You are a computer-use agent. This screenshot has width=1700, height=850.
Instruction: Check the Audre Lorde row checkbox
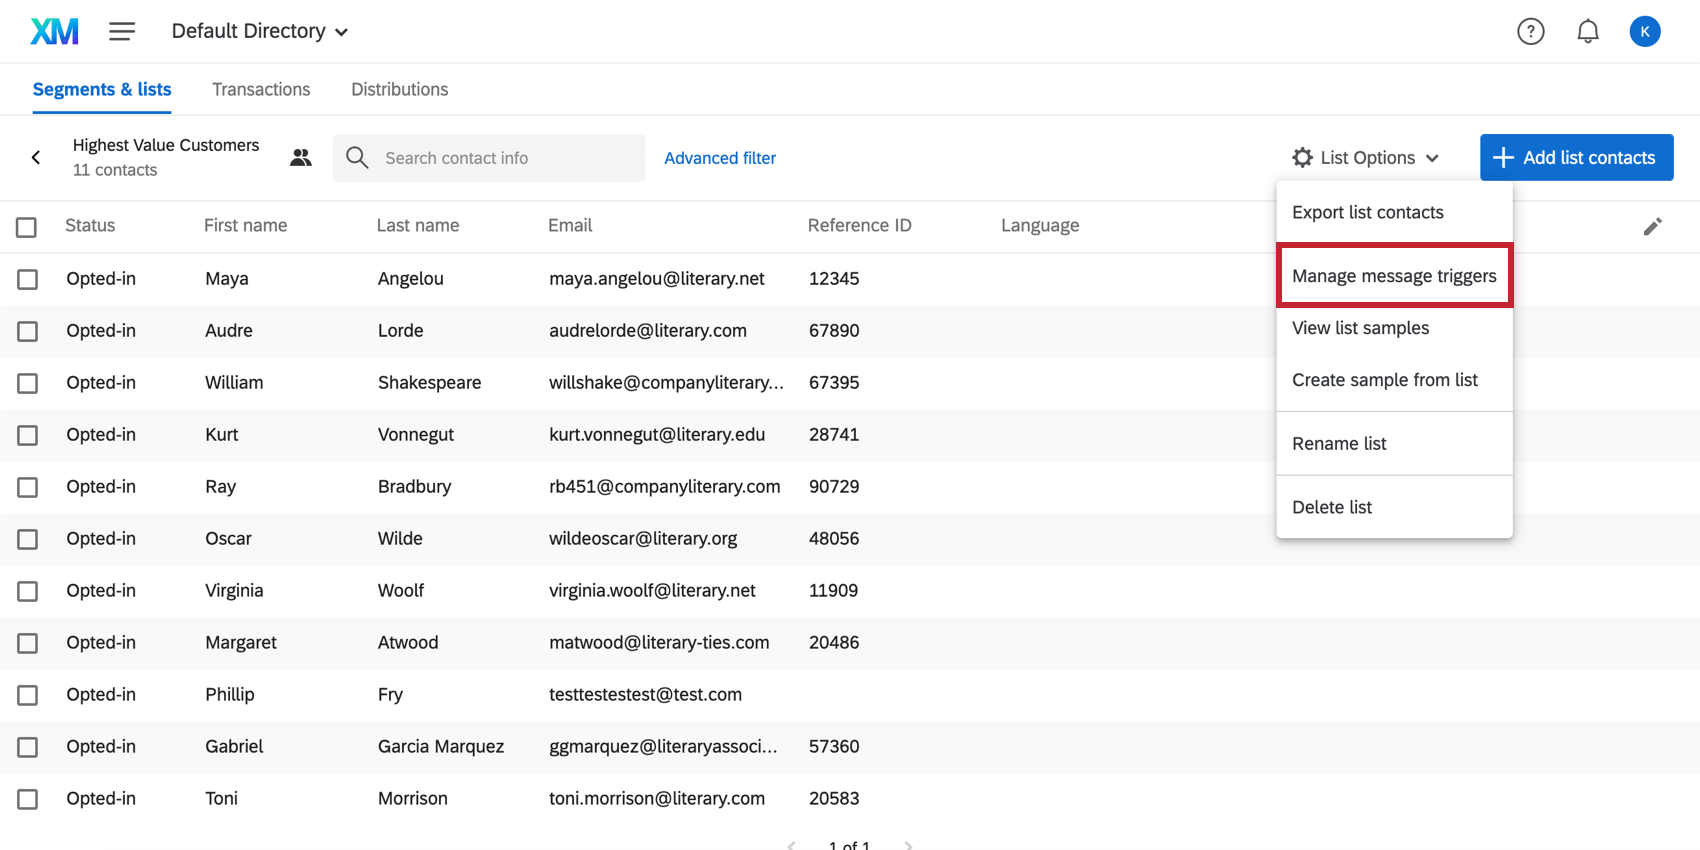click(x=27, y=331)
